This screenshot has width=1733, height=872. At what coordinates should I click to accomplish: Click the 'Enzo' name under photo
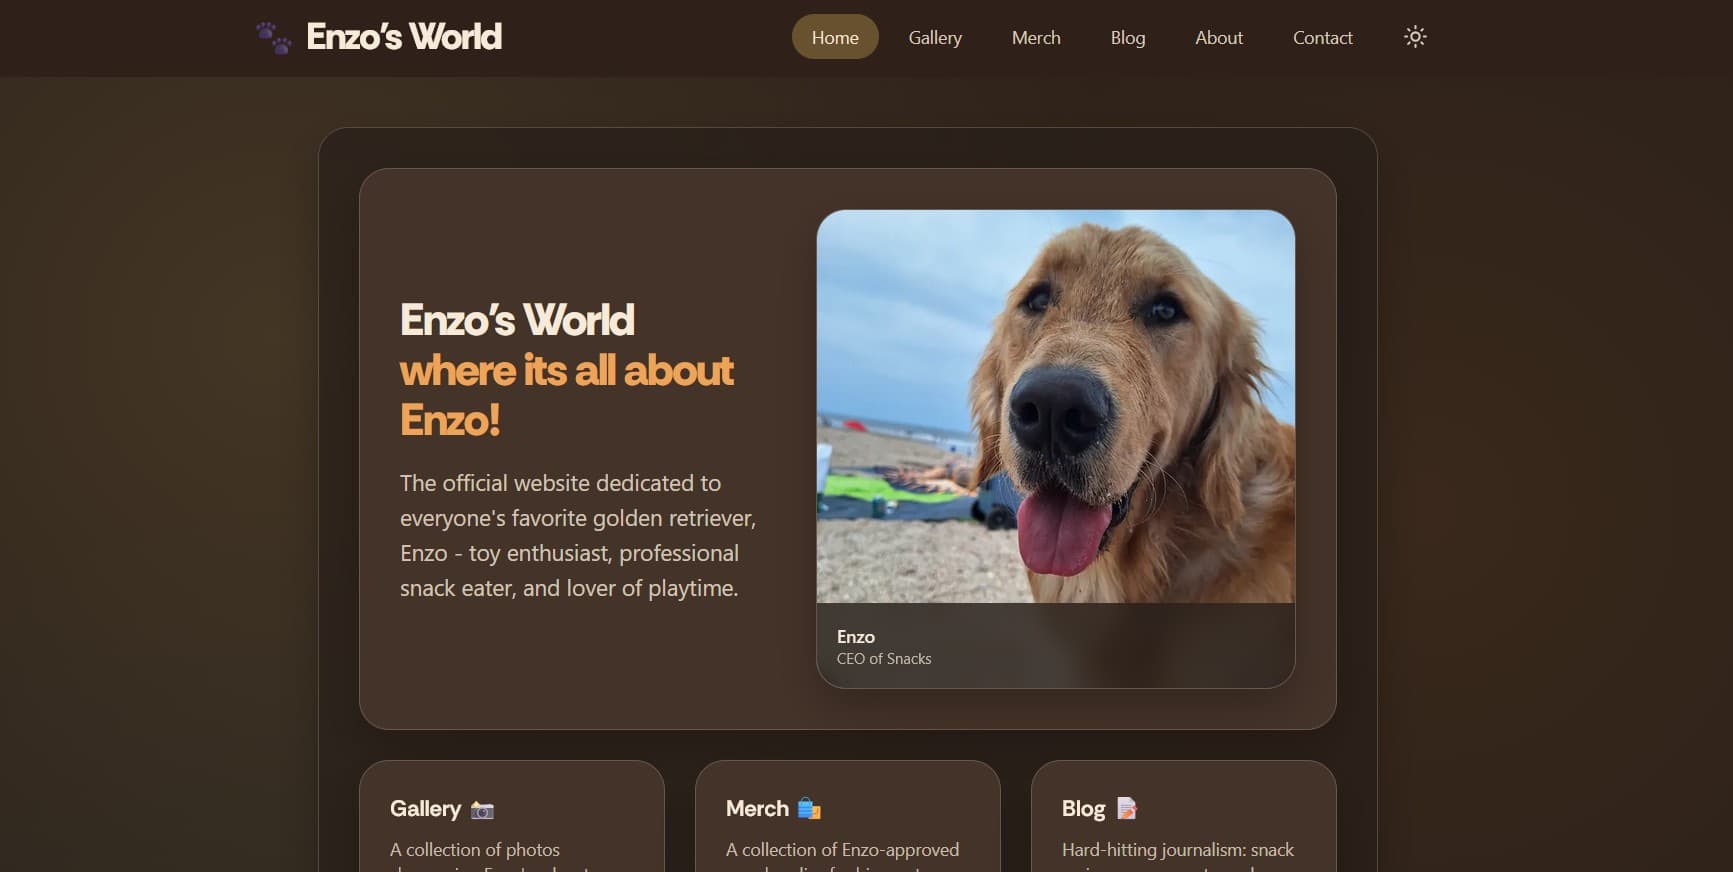[x=856, y=637]
